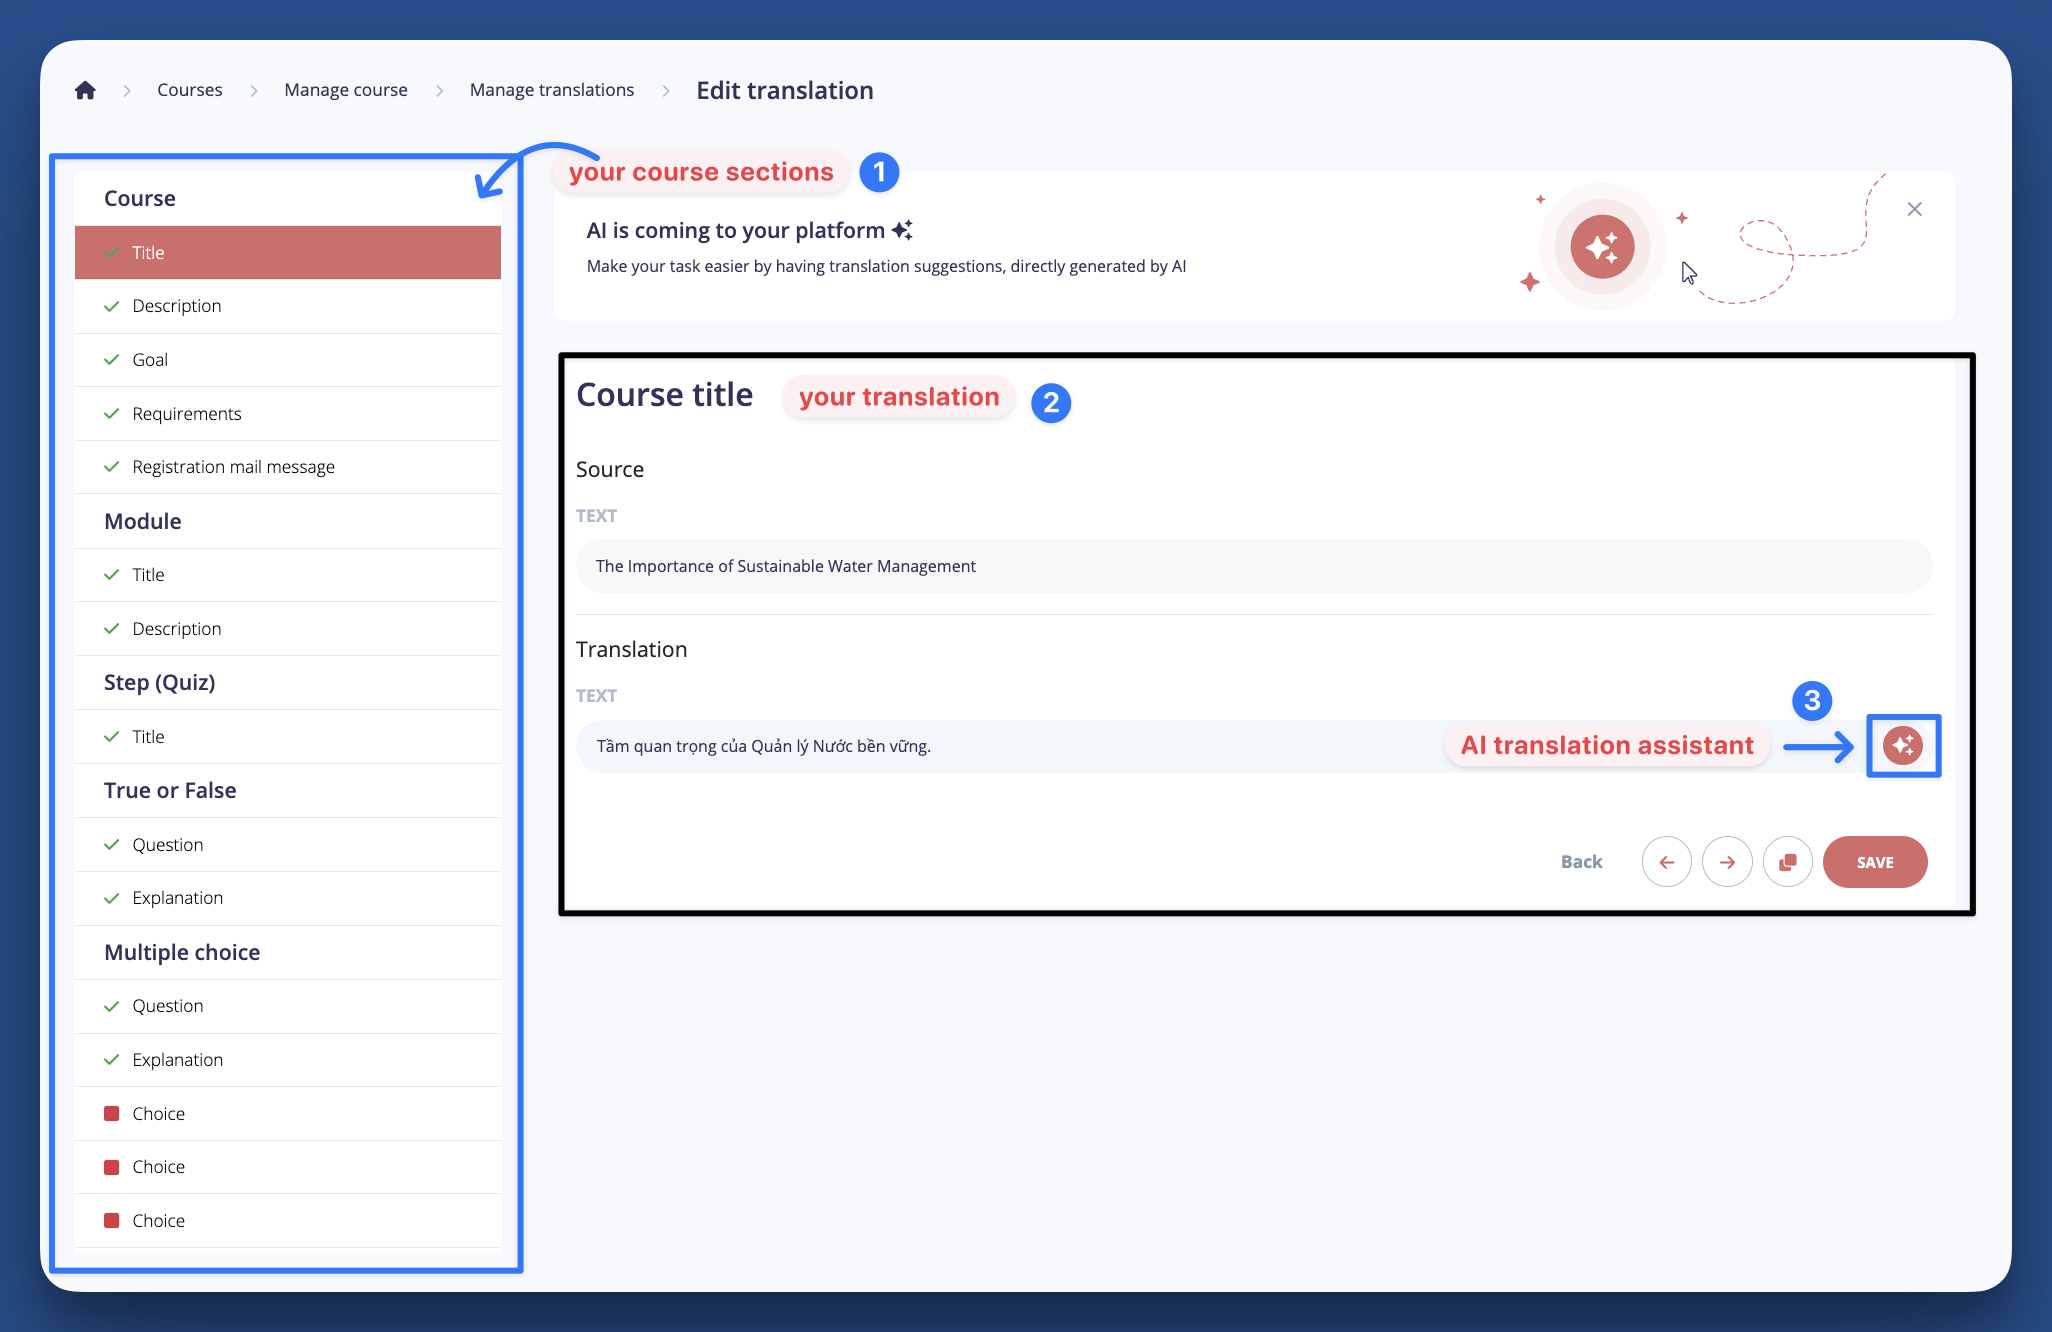The height and width of the screenshot is (1332, 2052).
Task: Open Manage course breadcrumb link
Action: [x=345, y=90]
